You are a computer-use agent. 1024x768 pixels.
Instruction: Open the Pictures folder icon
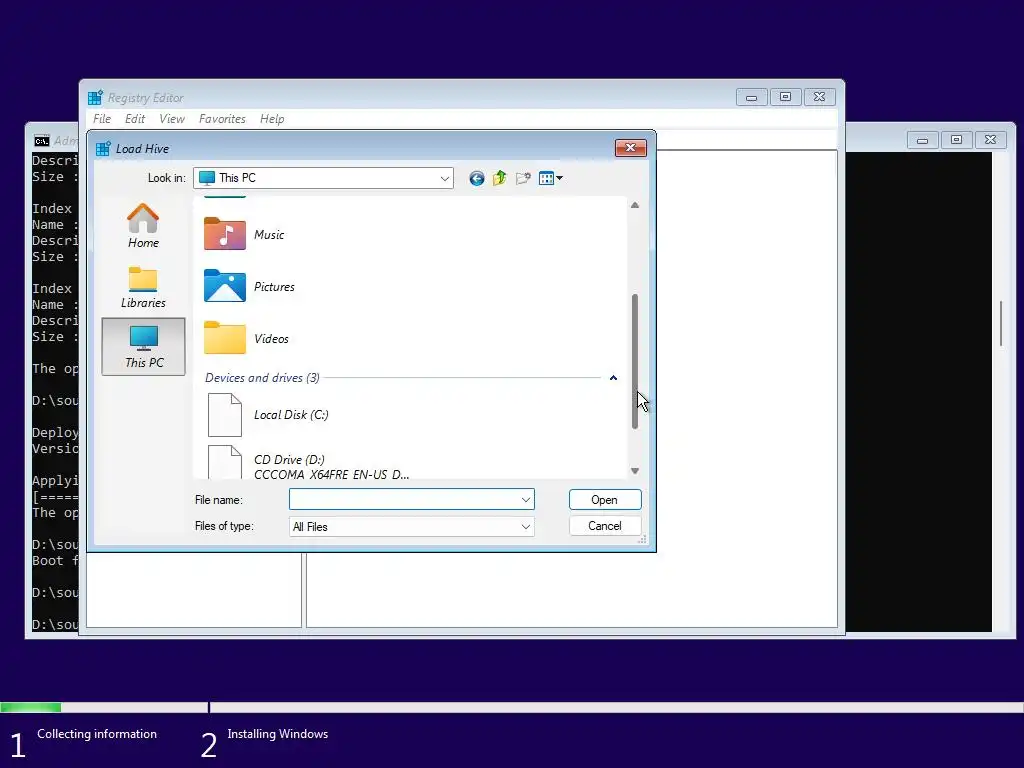pos(225,286)
